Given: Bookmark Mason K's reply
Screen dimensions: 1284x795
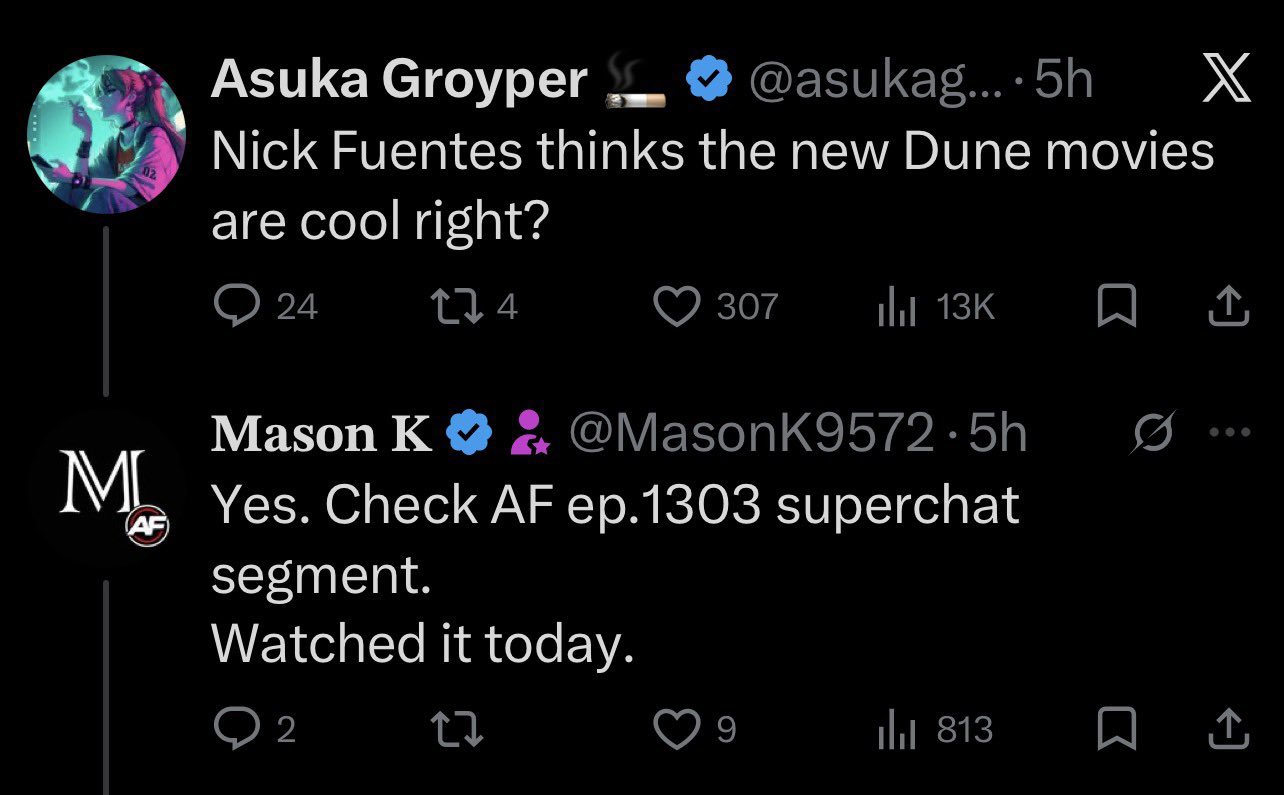Looking at the screenshot, I should pos(1115,729).
